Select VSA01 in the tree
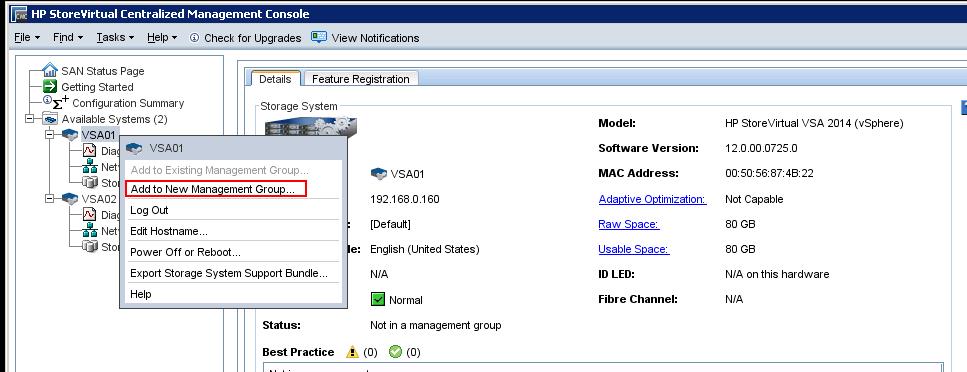The image size is (967, 372). coord(98,134)
